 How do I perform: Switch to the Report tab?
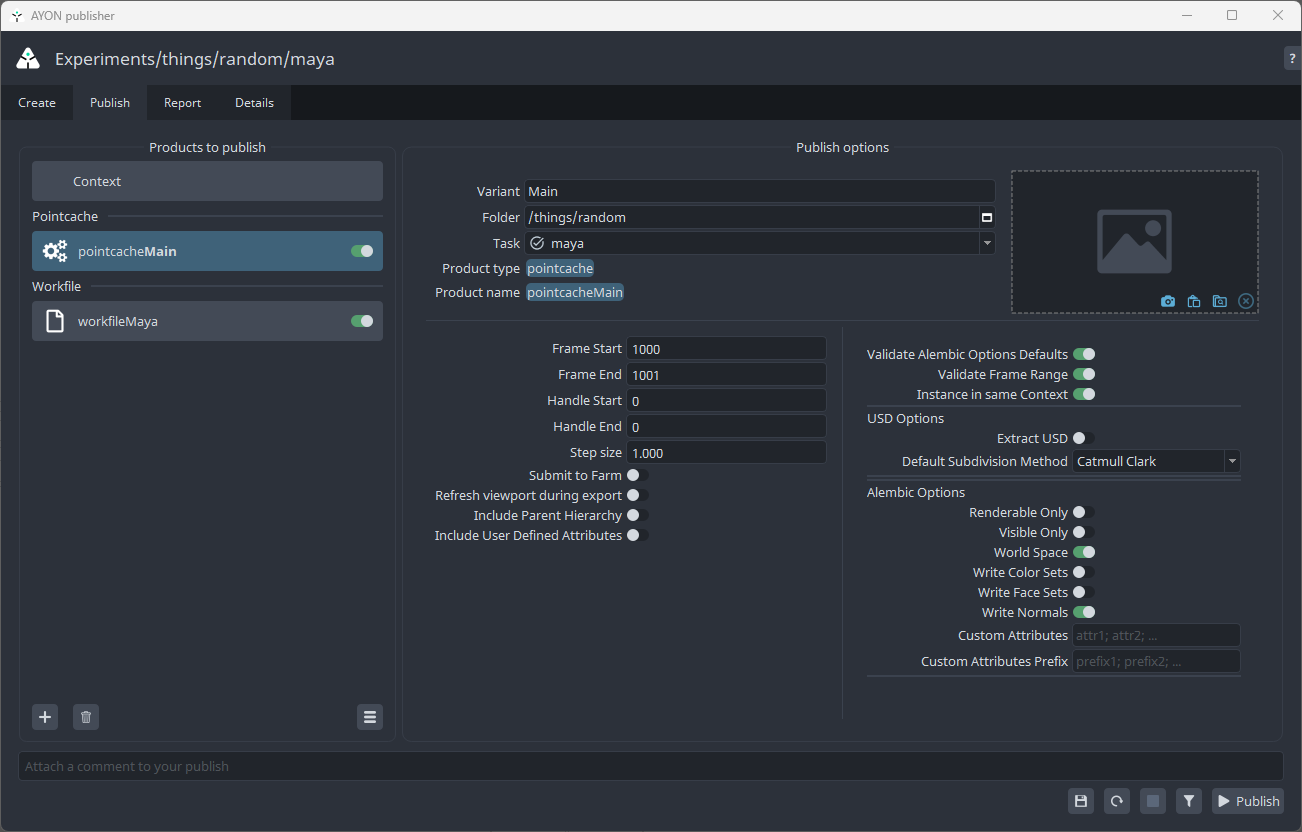pyautogui.click(x=182, y=103)
